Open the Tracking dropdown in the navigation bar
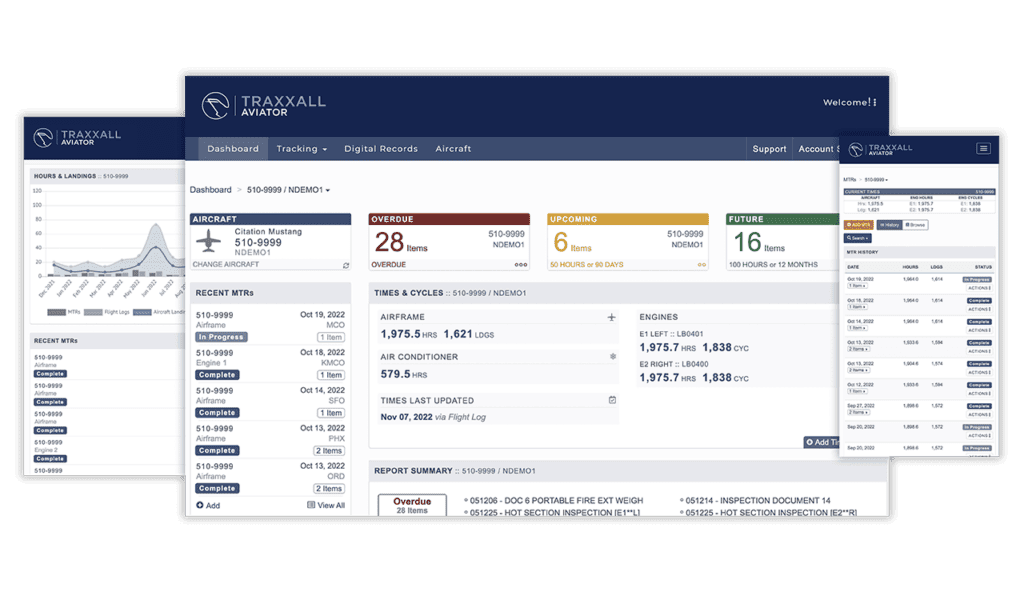The image size is (1024, 592). (x=302, y=148)
